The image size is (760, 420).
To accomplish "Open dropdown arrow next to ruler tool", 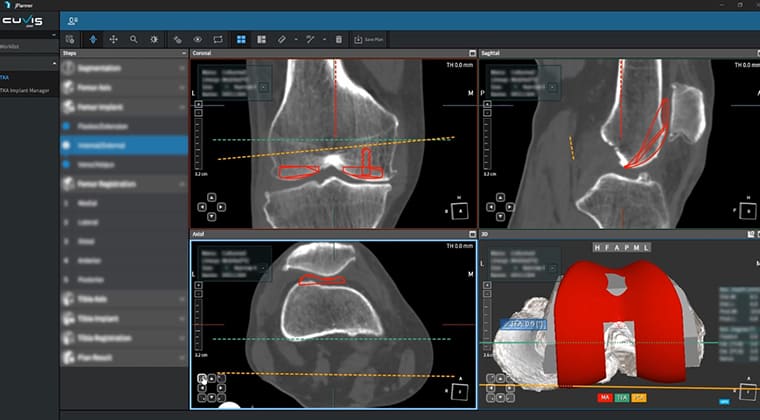I will [x=295, y=39].
